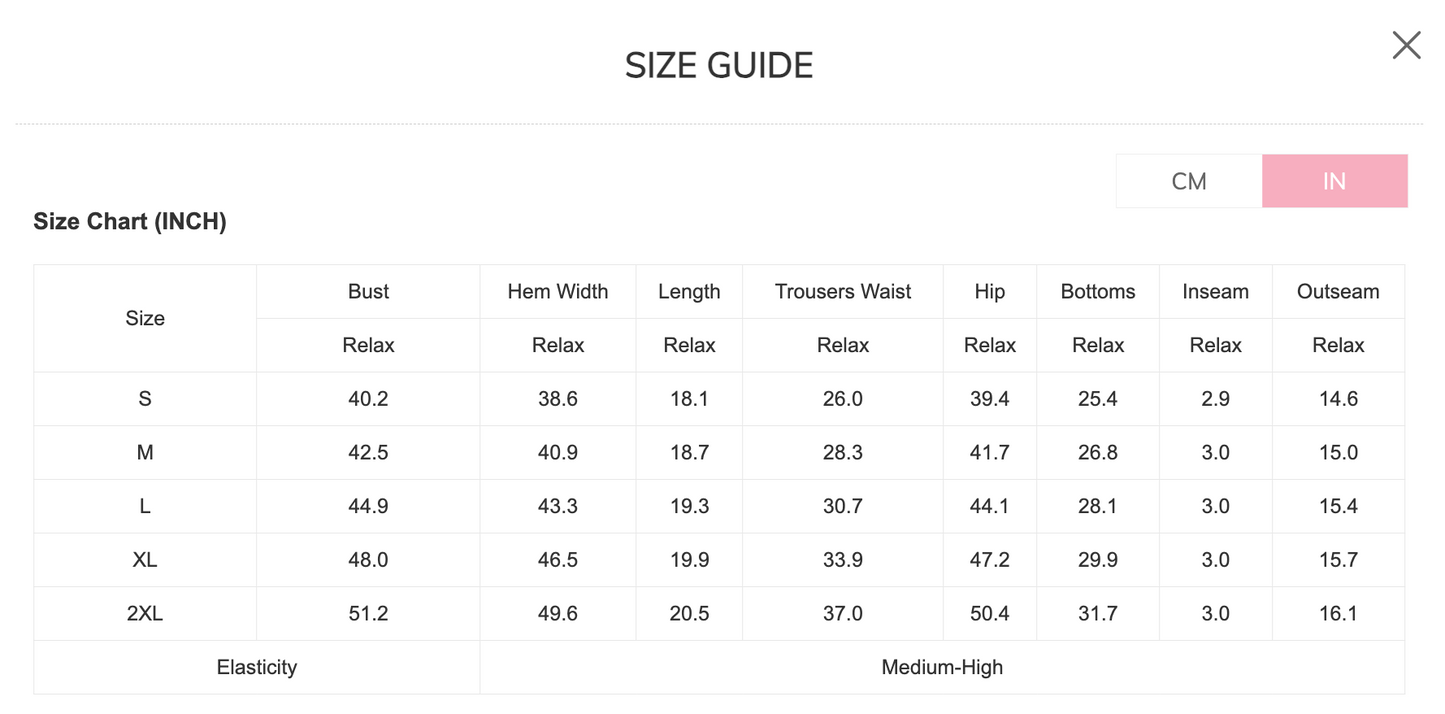Click the Outseam column header
The image size is (1445, 714).
tap(1338, 292)
